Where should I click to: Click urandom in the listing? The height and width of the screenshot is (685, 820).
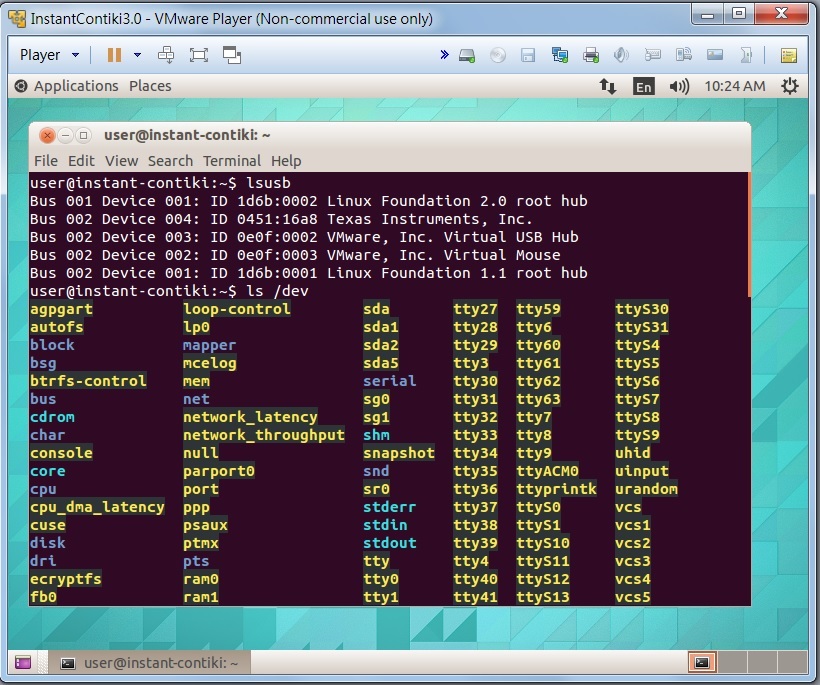coord(646,489)
